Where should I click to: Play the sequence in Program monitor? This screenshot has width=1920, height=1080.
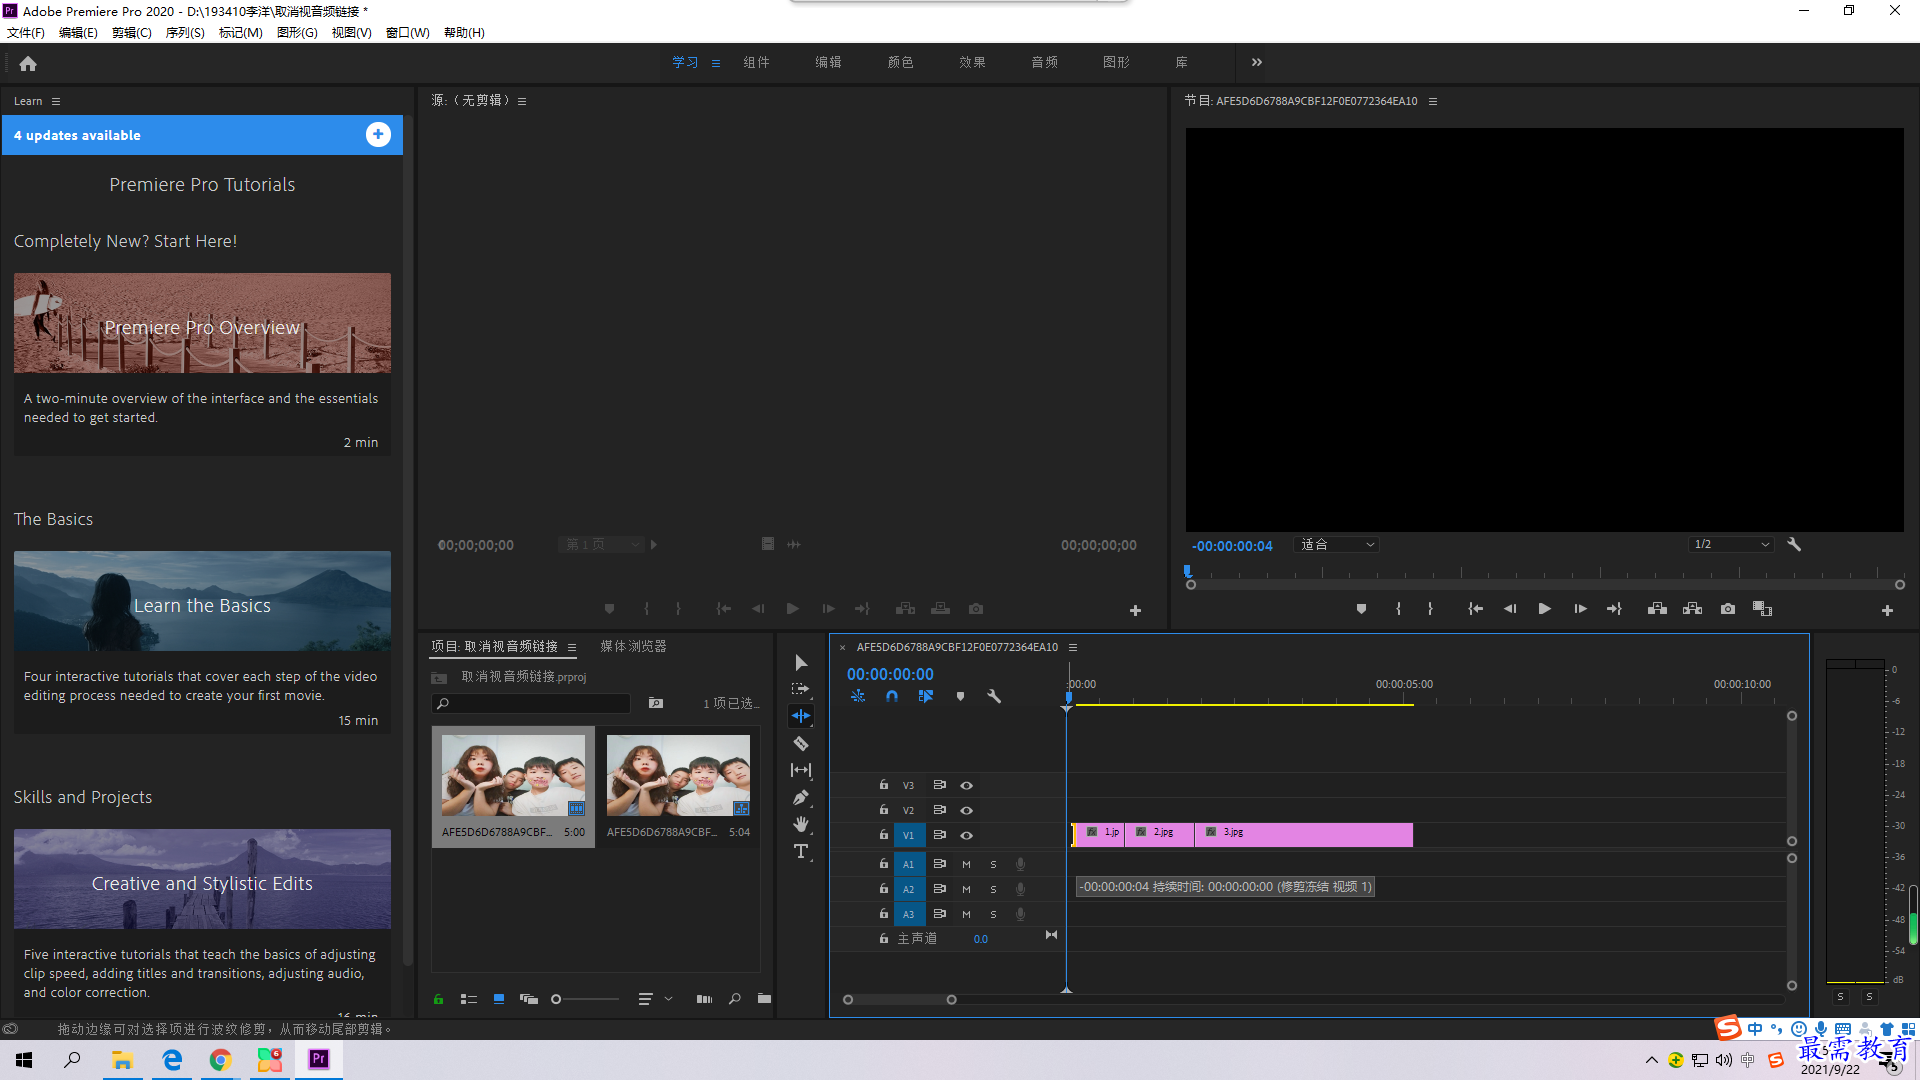[1544, 609]
